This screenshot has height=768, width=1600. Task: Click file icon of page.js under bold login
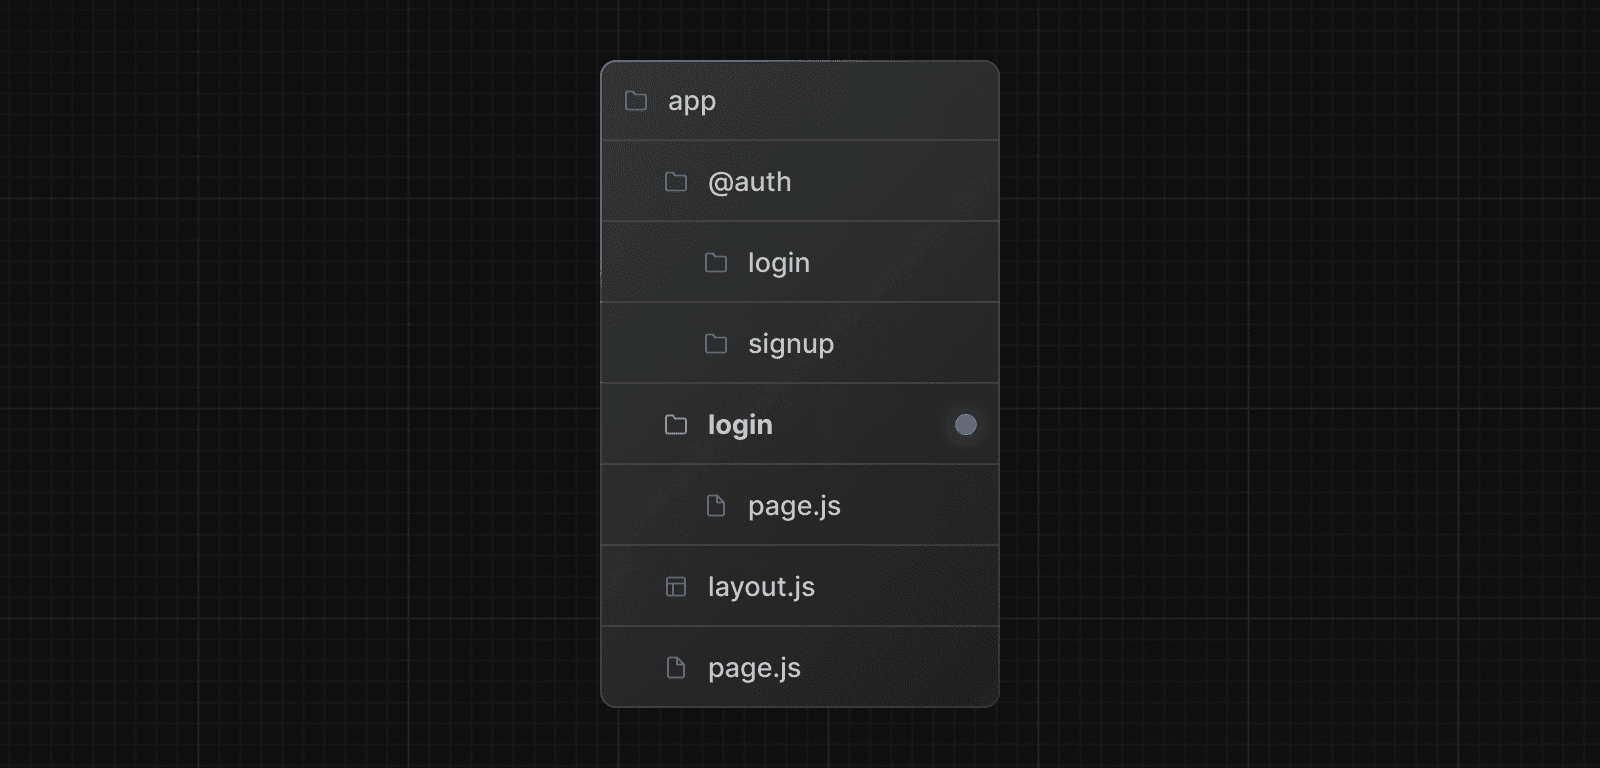point(716,506)
